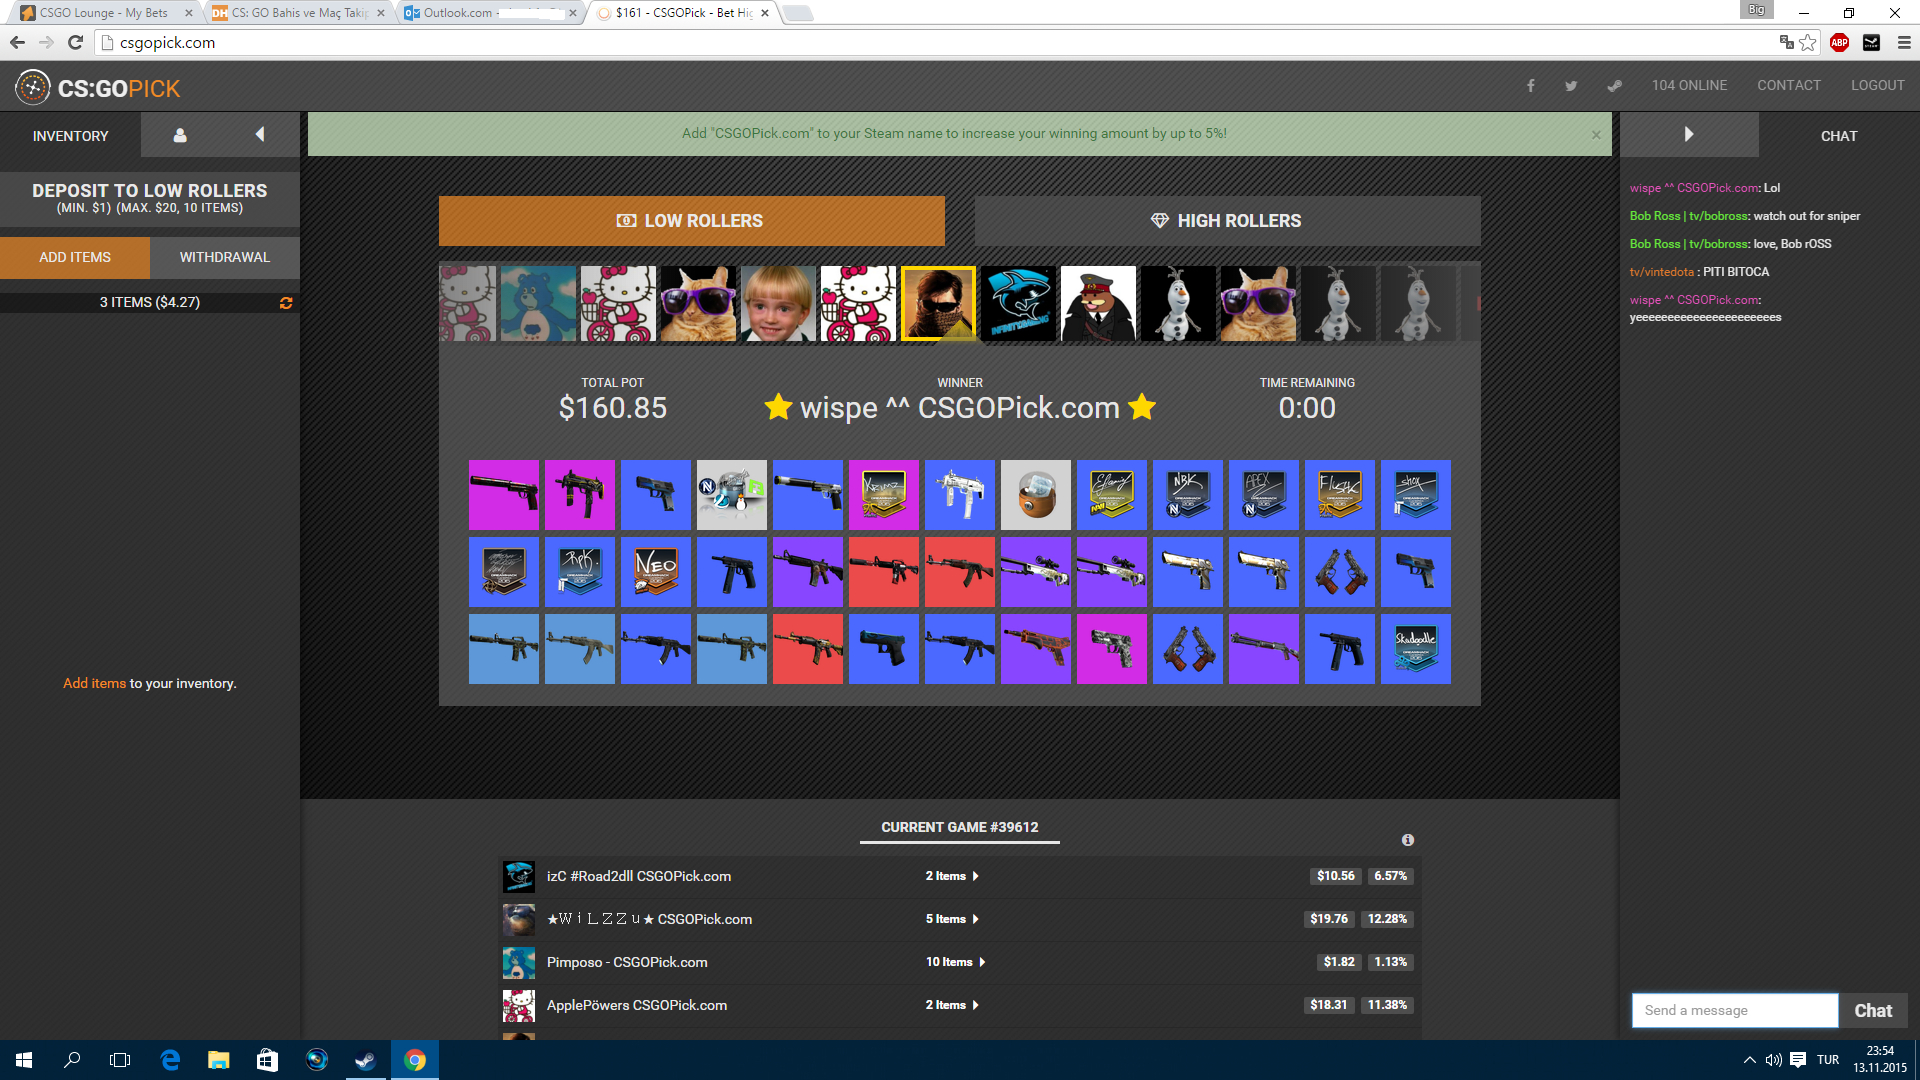Screen dimensions: 1920x1080
Task: Expand ApplePöwers' 2 Items list
Action: click(951, 1005)
